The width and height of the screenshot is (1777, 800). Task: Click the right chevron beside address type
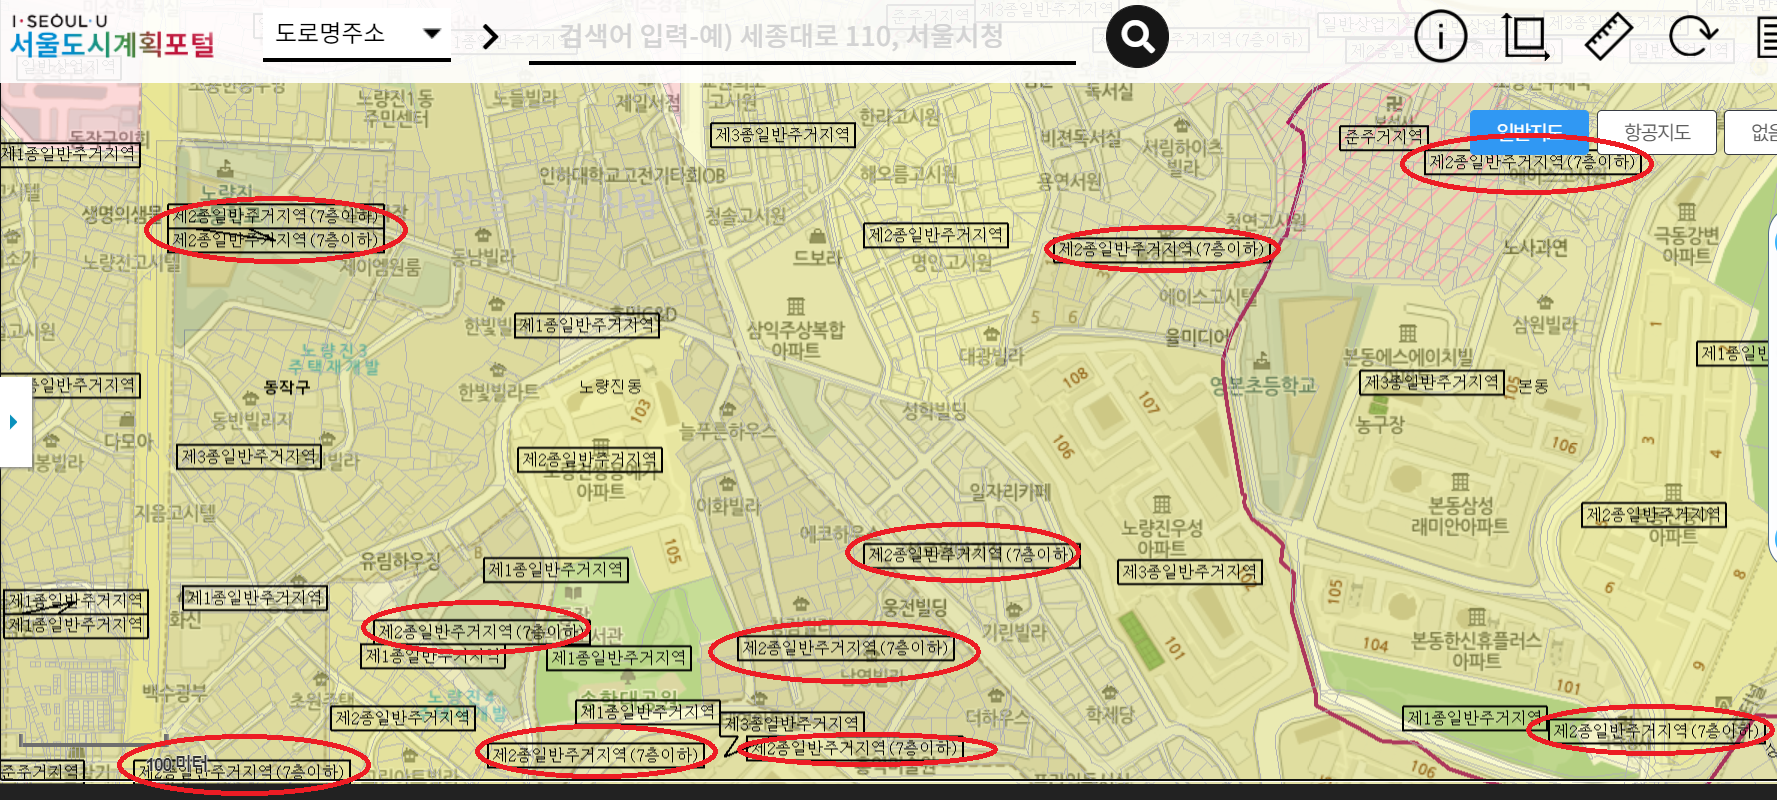click(x=489, y=38)
